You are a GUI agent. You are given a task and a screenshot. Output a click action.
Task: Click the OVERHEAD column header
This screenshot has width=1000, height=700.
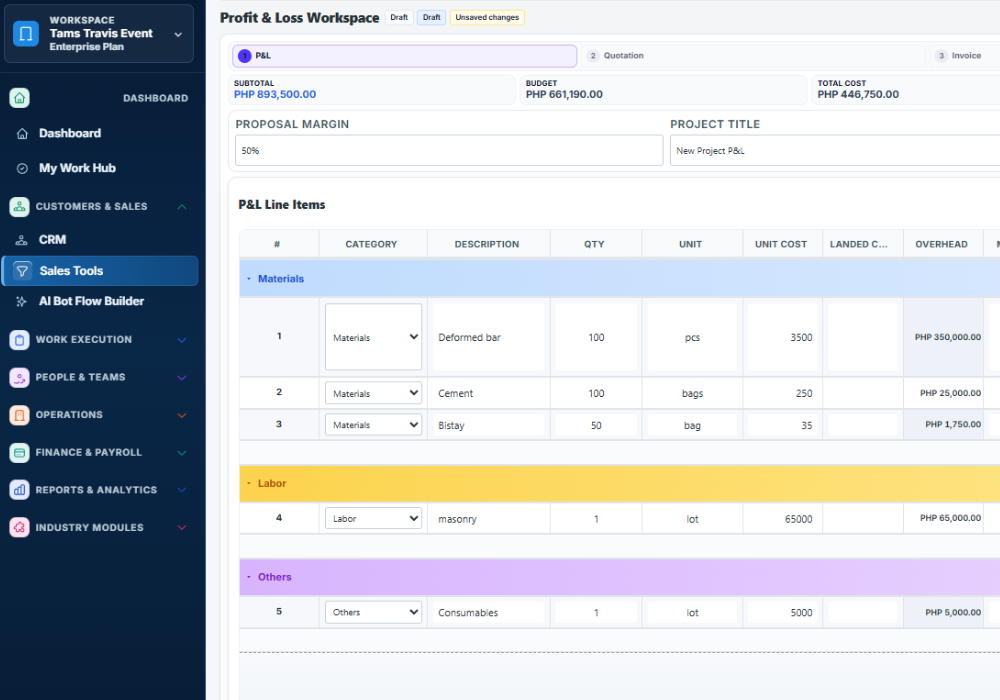pyautogui.click(x=941, y=244)
